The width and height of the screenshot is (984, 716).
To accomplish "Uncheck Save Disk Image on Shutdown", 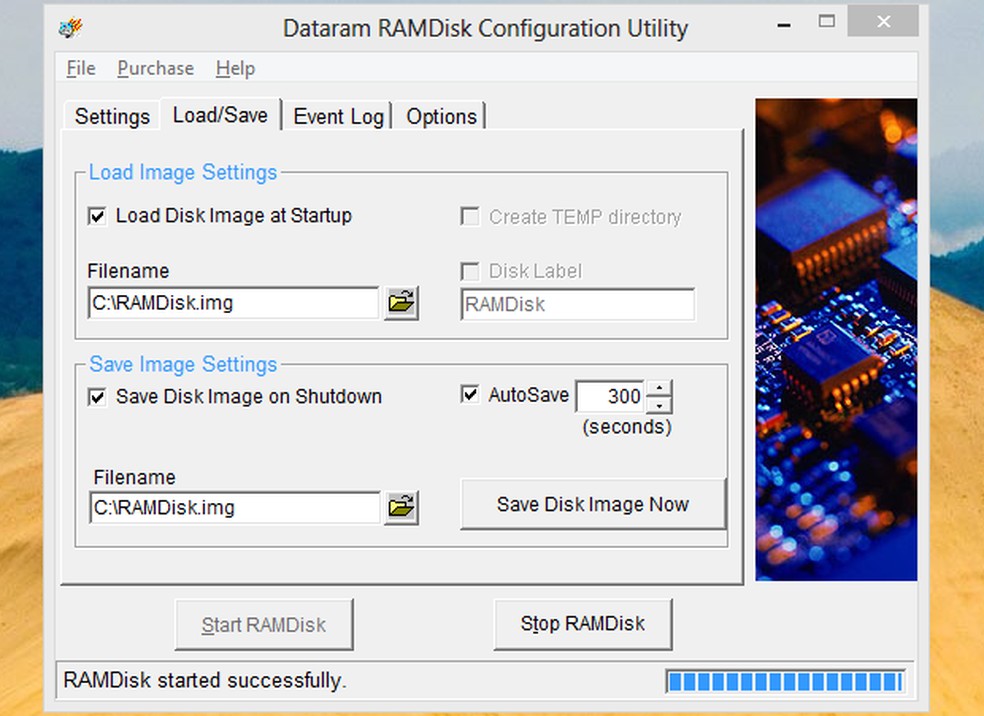I will pyautogui.click(x=97, y=397).
